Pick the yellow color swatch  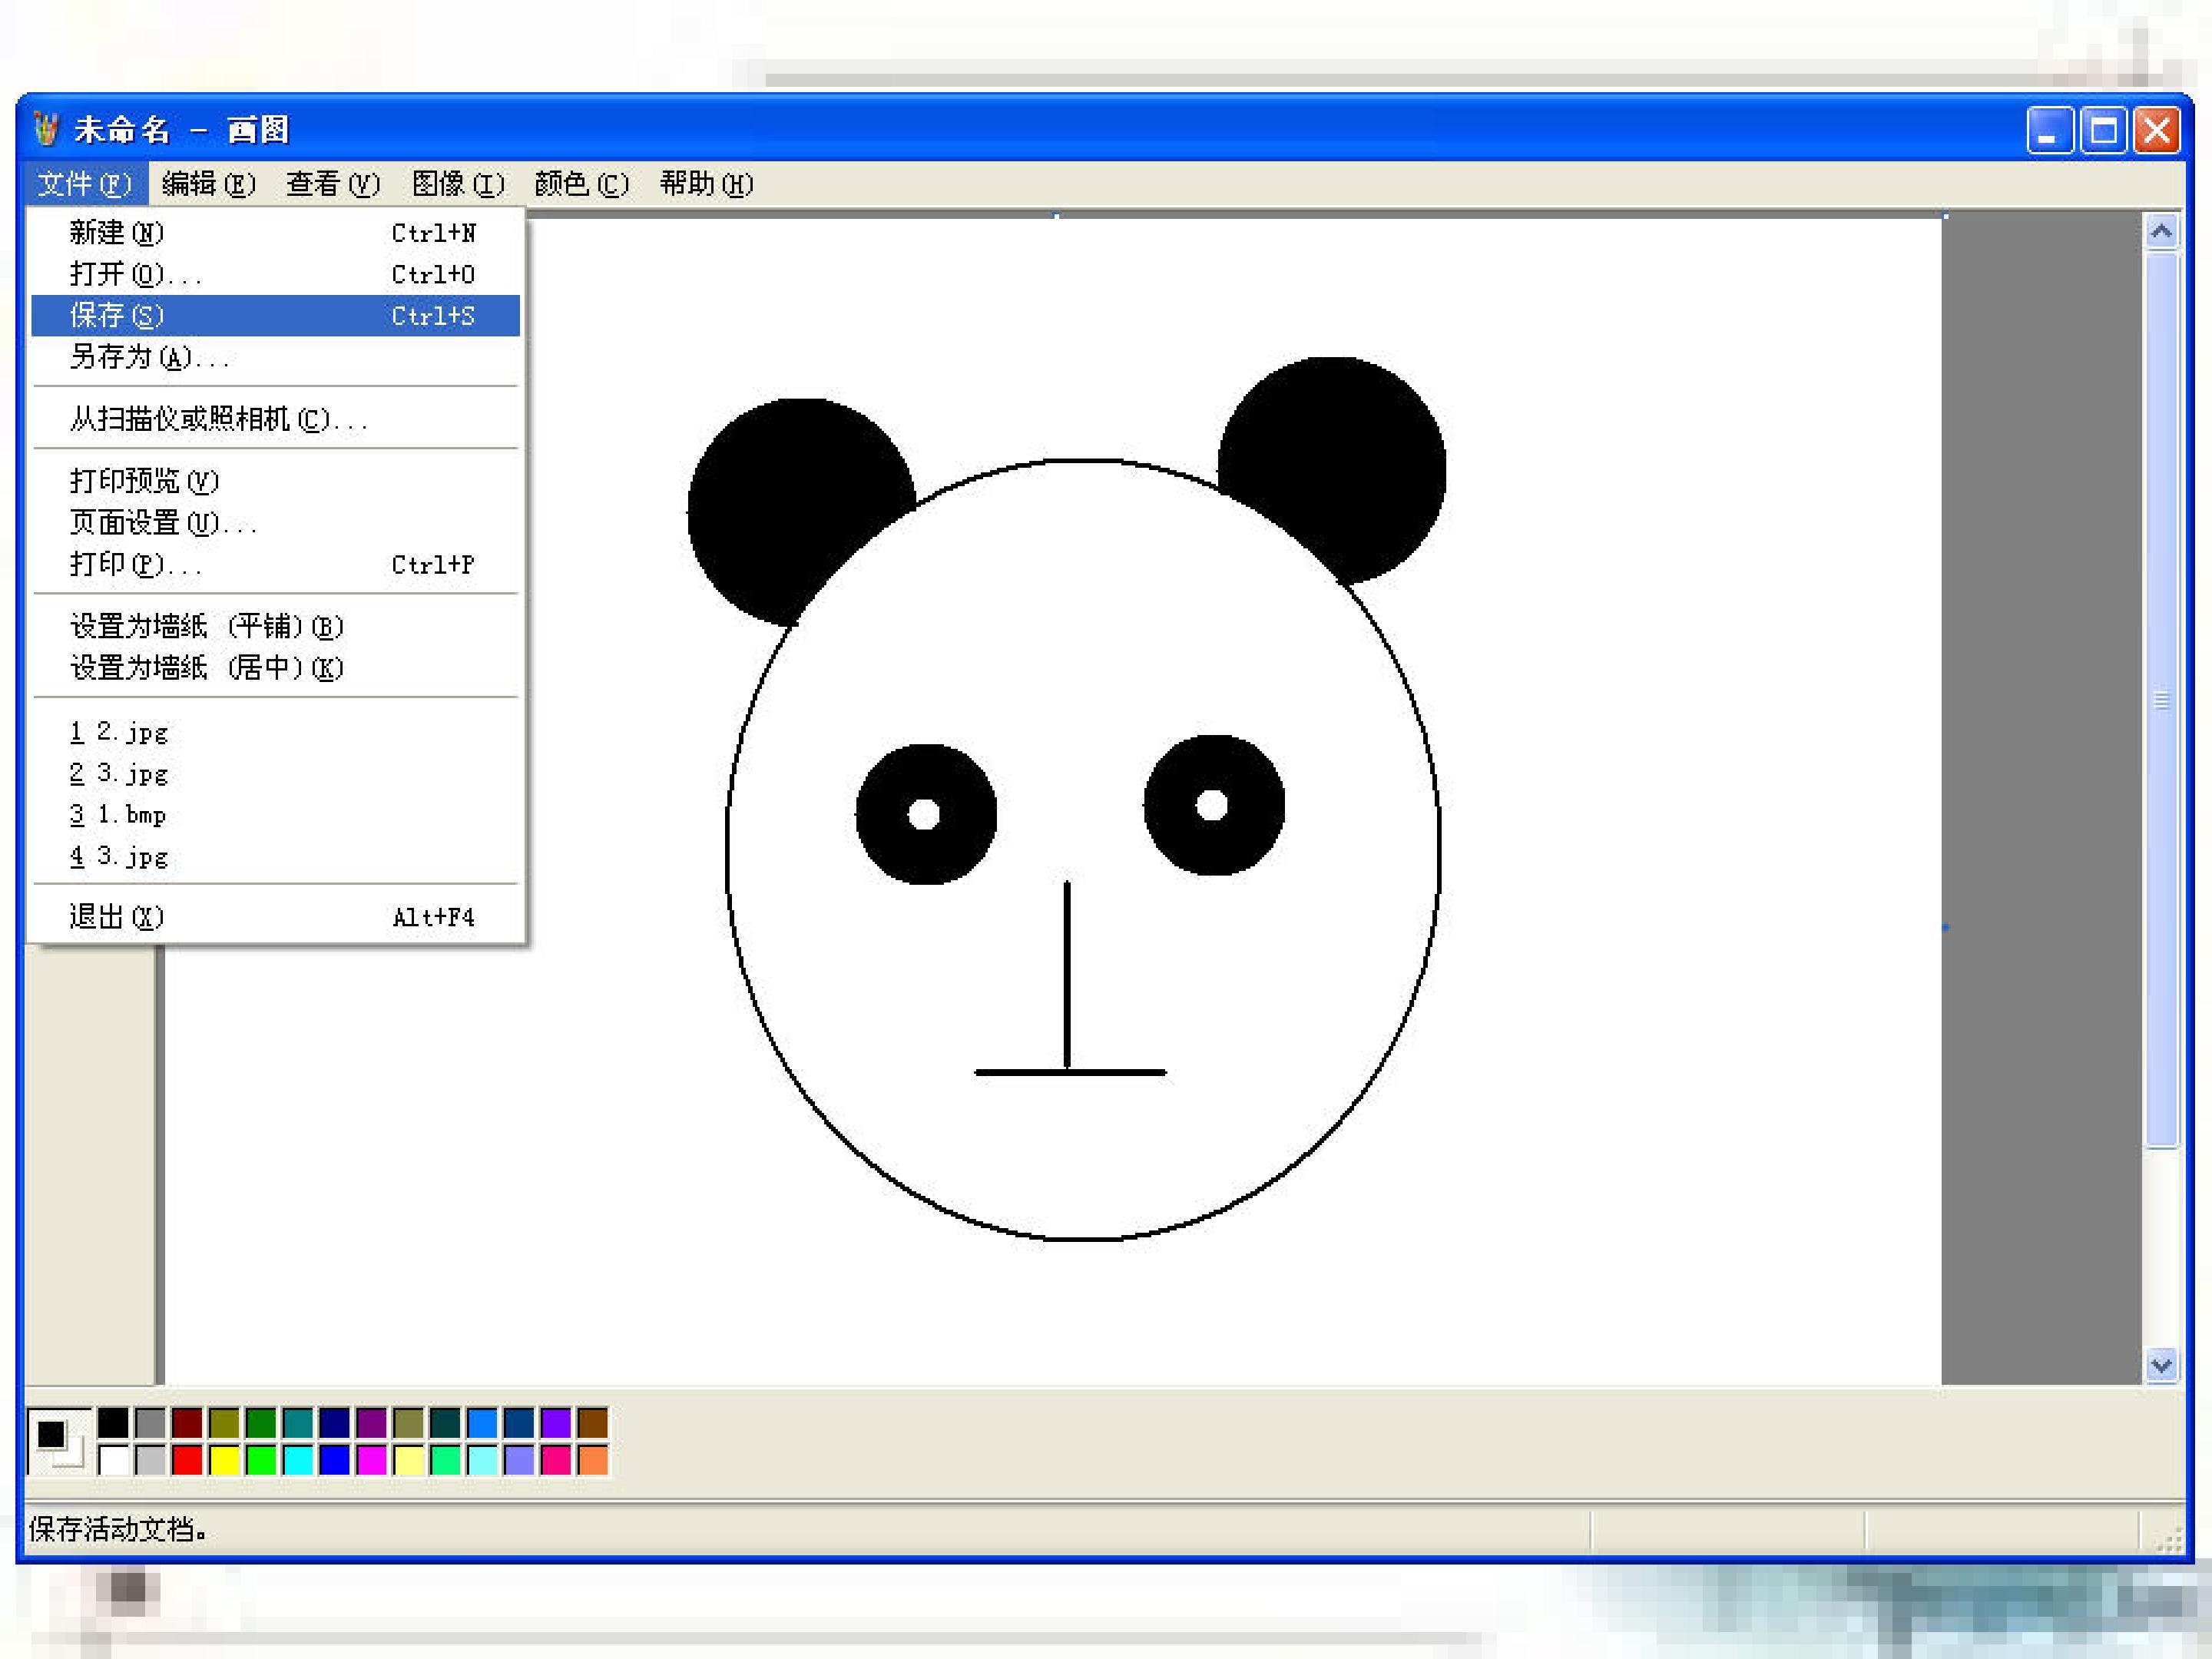[x=224, y=1460]
